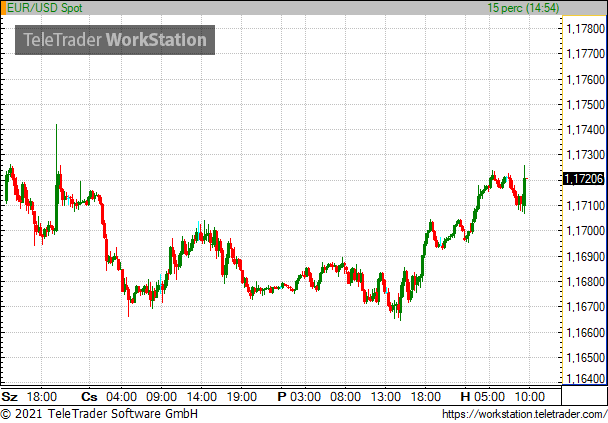The height and width of the screenshot is (423, 608).
Task: Click the 18:00 label before H
Action: [425, 397]
